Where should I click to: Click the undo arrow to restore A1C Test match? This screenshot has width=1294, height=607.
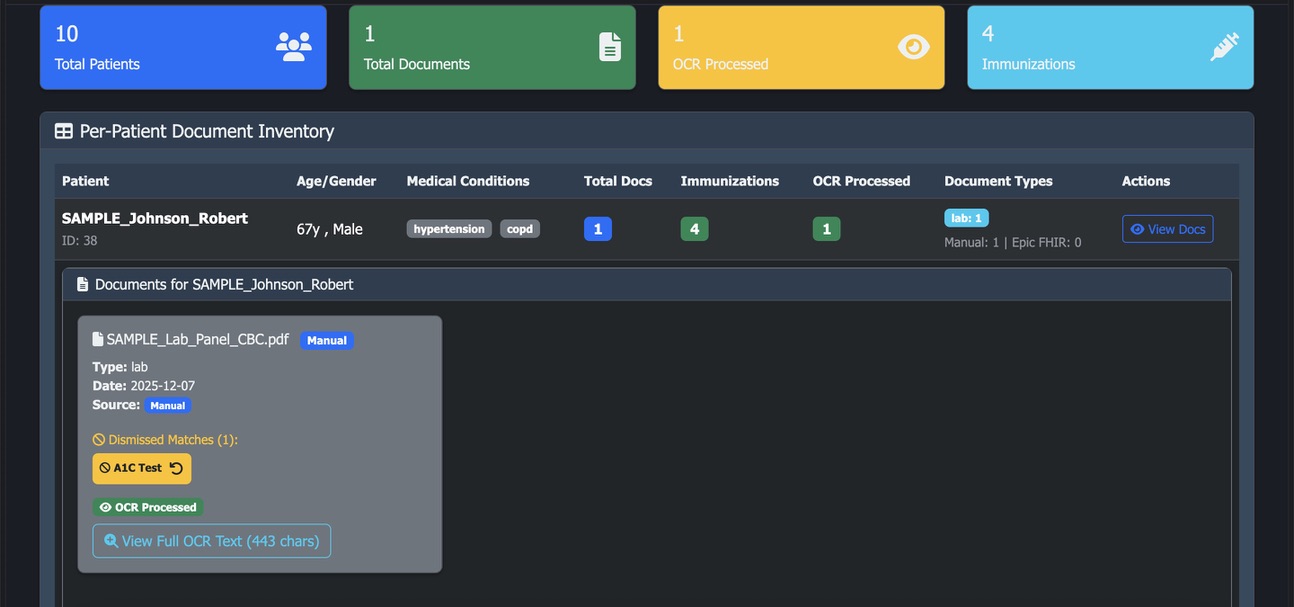click(x=174, y=468)
